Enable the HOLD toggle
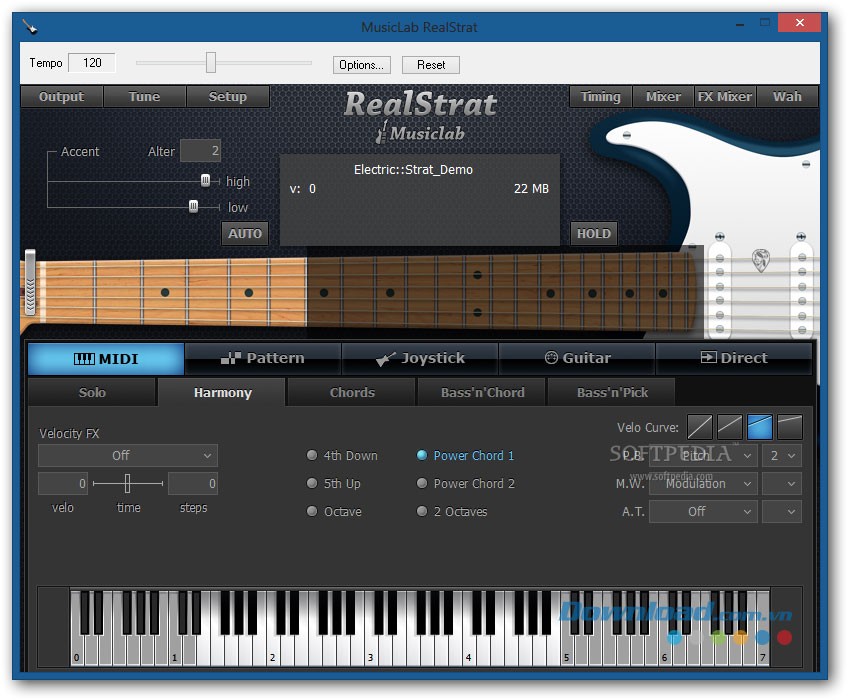The width and height of the screenshot is (848, 700). click(593, 233)
